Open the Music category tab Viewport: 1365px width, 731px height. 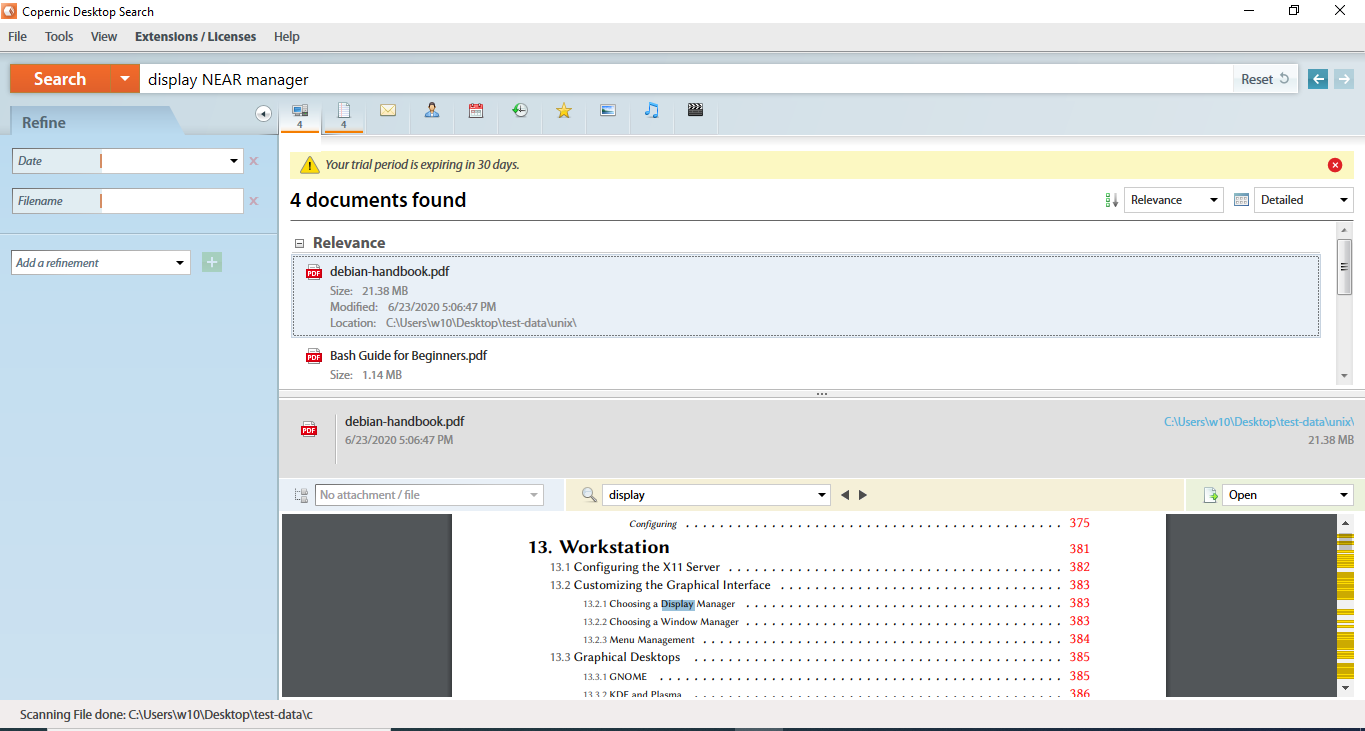[652, 111]
